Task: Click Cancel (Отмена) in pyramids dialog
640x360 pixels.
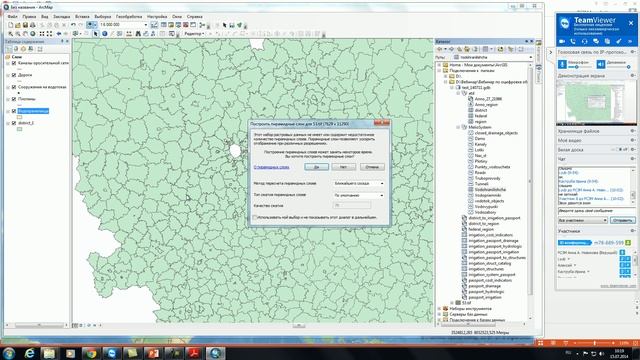Action: 372,167
